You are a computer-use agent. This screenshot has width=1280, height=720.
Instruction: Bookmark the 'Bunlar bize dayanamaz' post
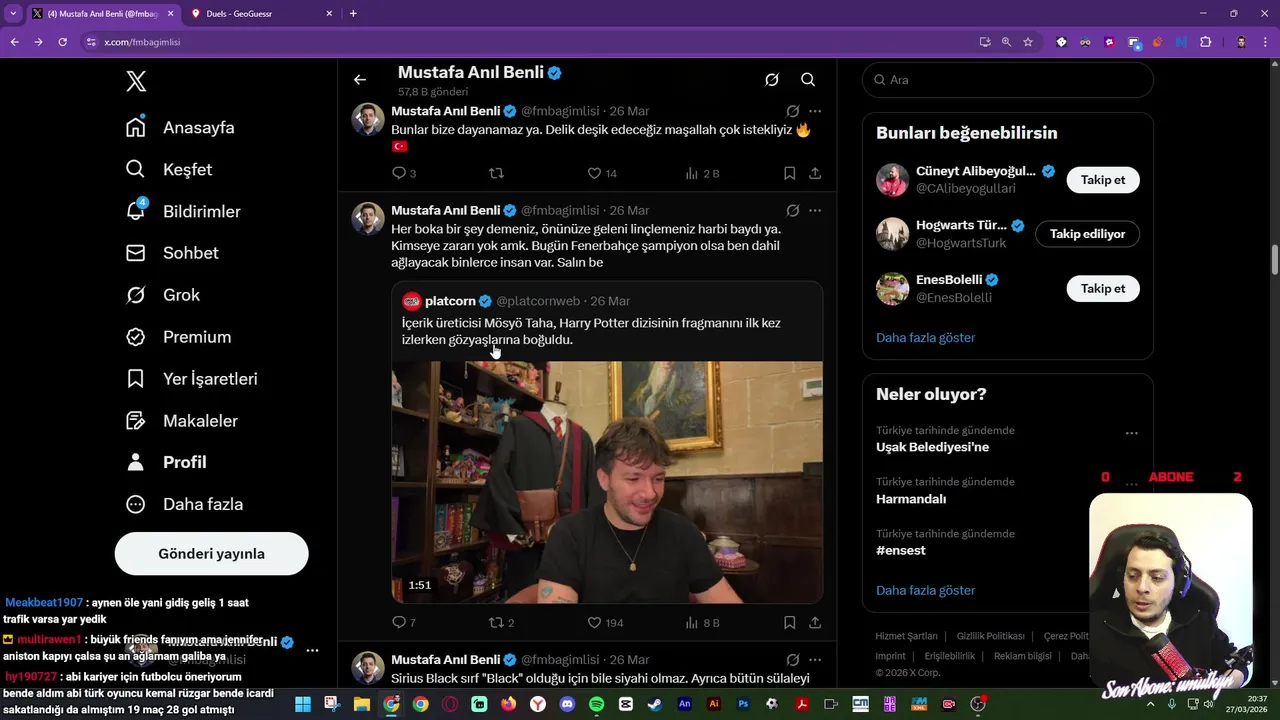790,173
